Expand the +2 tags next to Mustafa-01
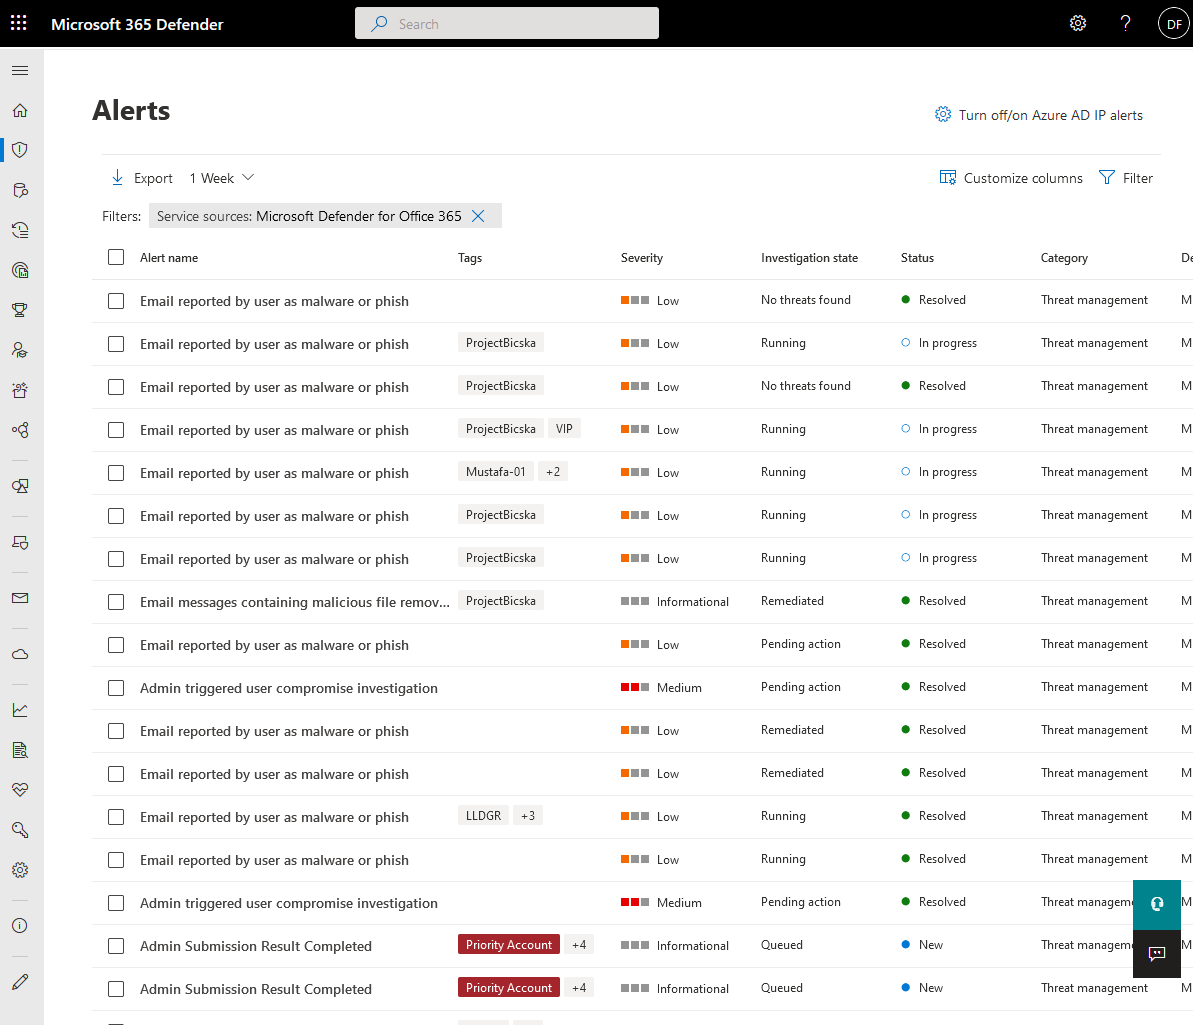The image size is (1193, 1025). [x=552, y=471]
